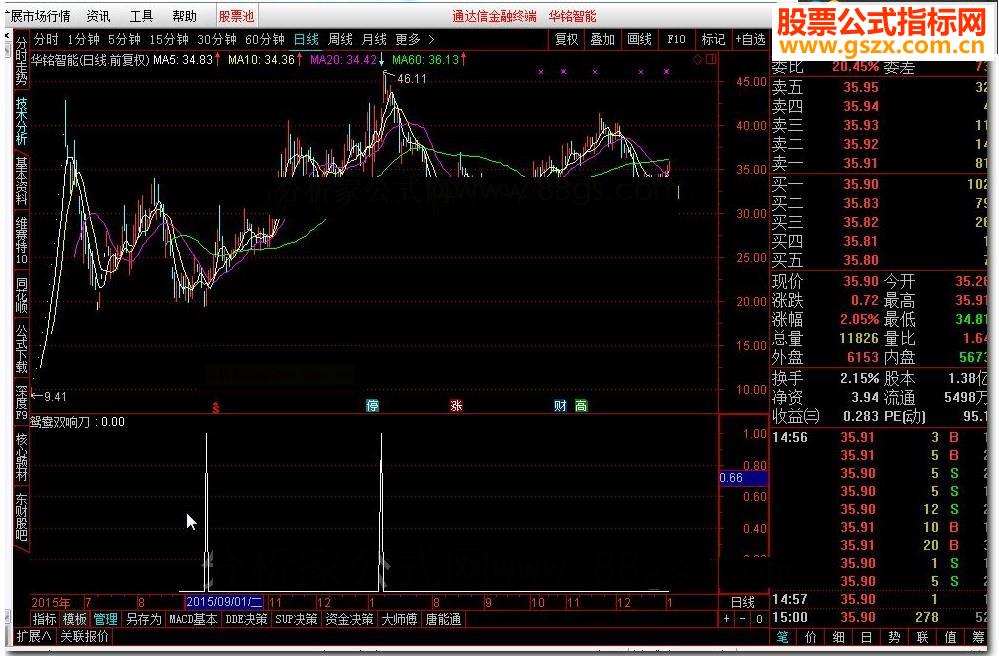Open the 模板 tab at the bottom
Viewport: 999px width, 656px height.
(x=75, y=619)
